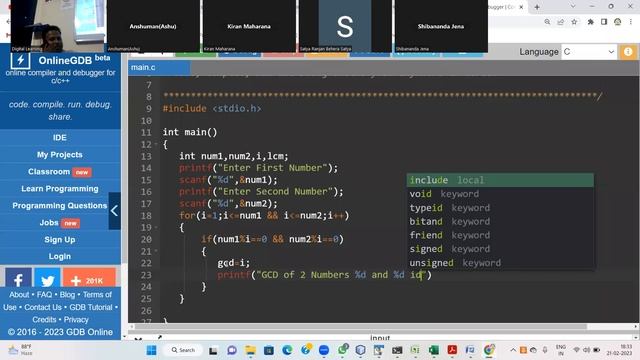Open the browser tab search chevron
The image size is (640, 360).
point(573,7)
